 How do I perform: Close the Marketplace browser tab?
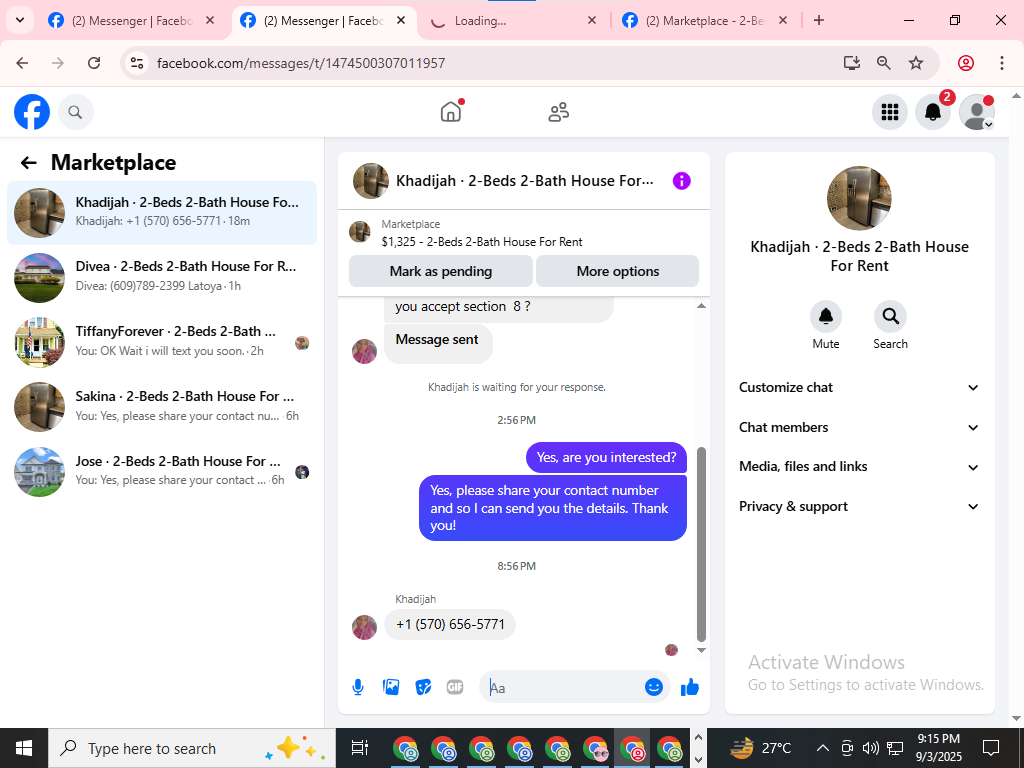coord(783,20)
